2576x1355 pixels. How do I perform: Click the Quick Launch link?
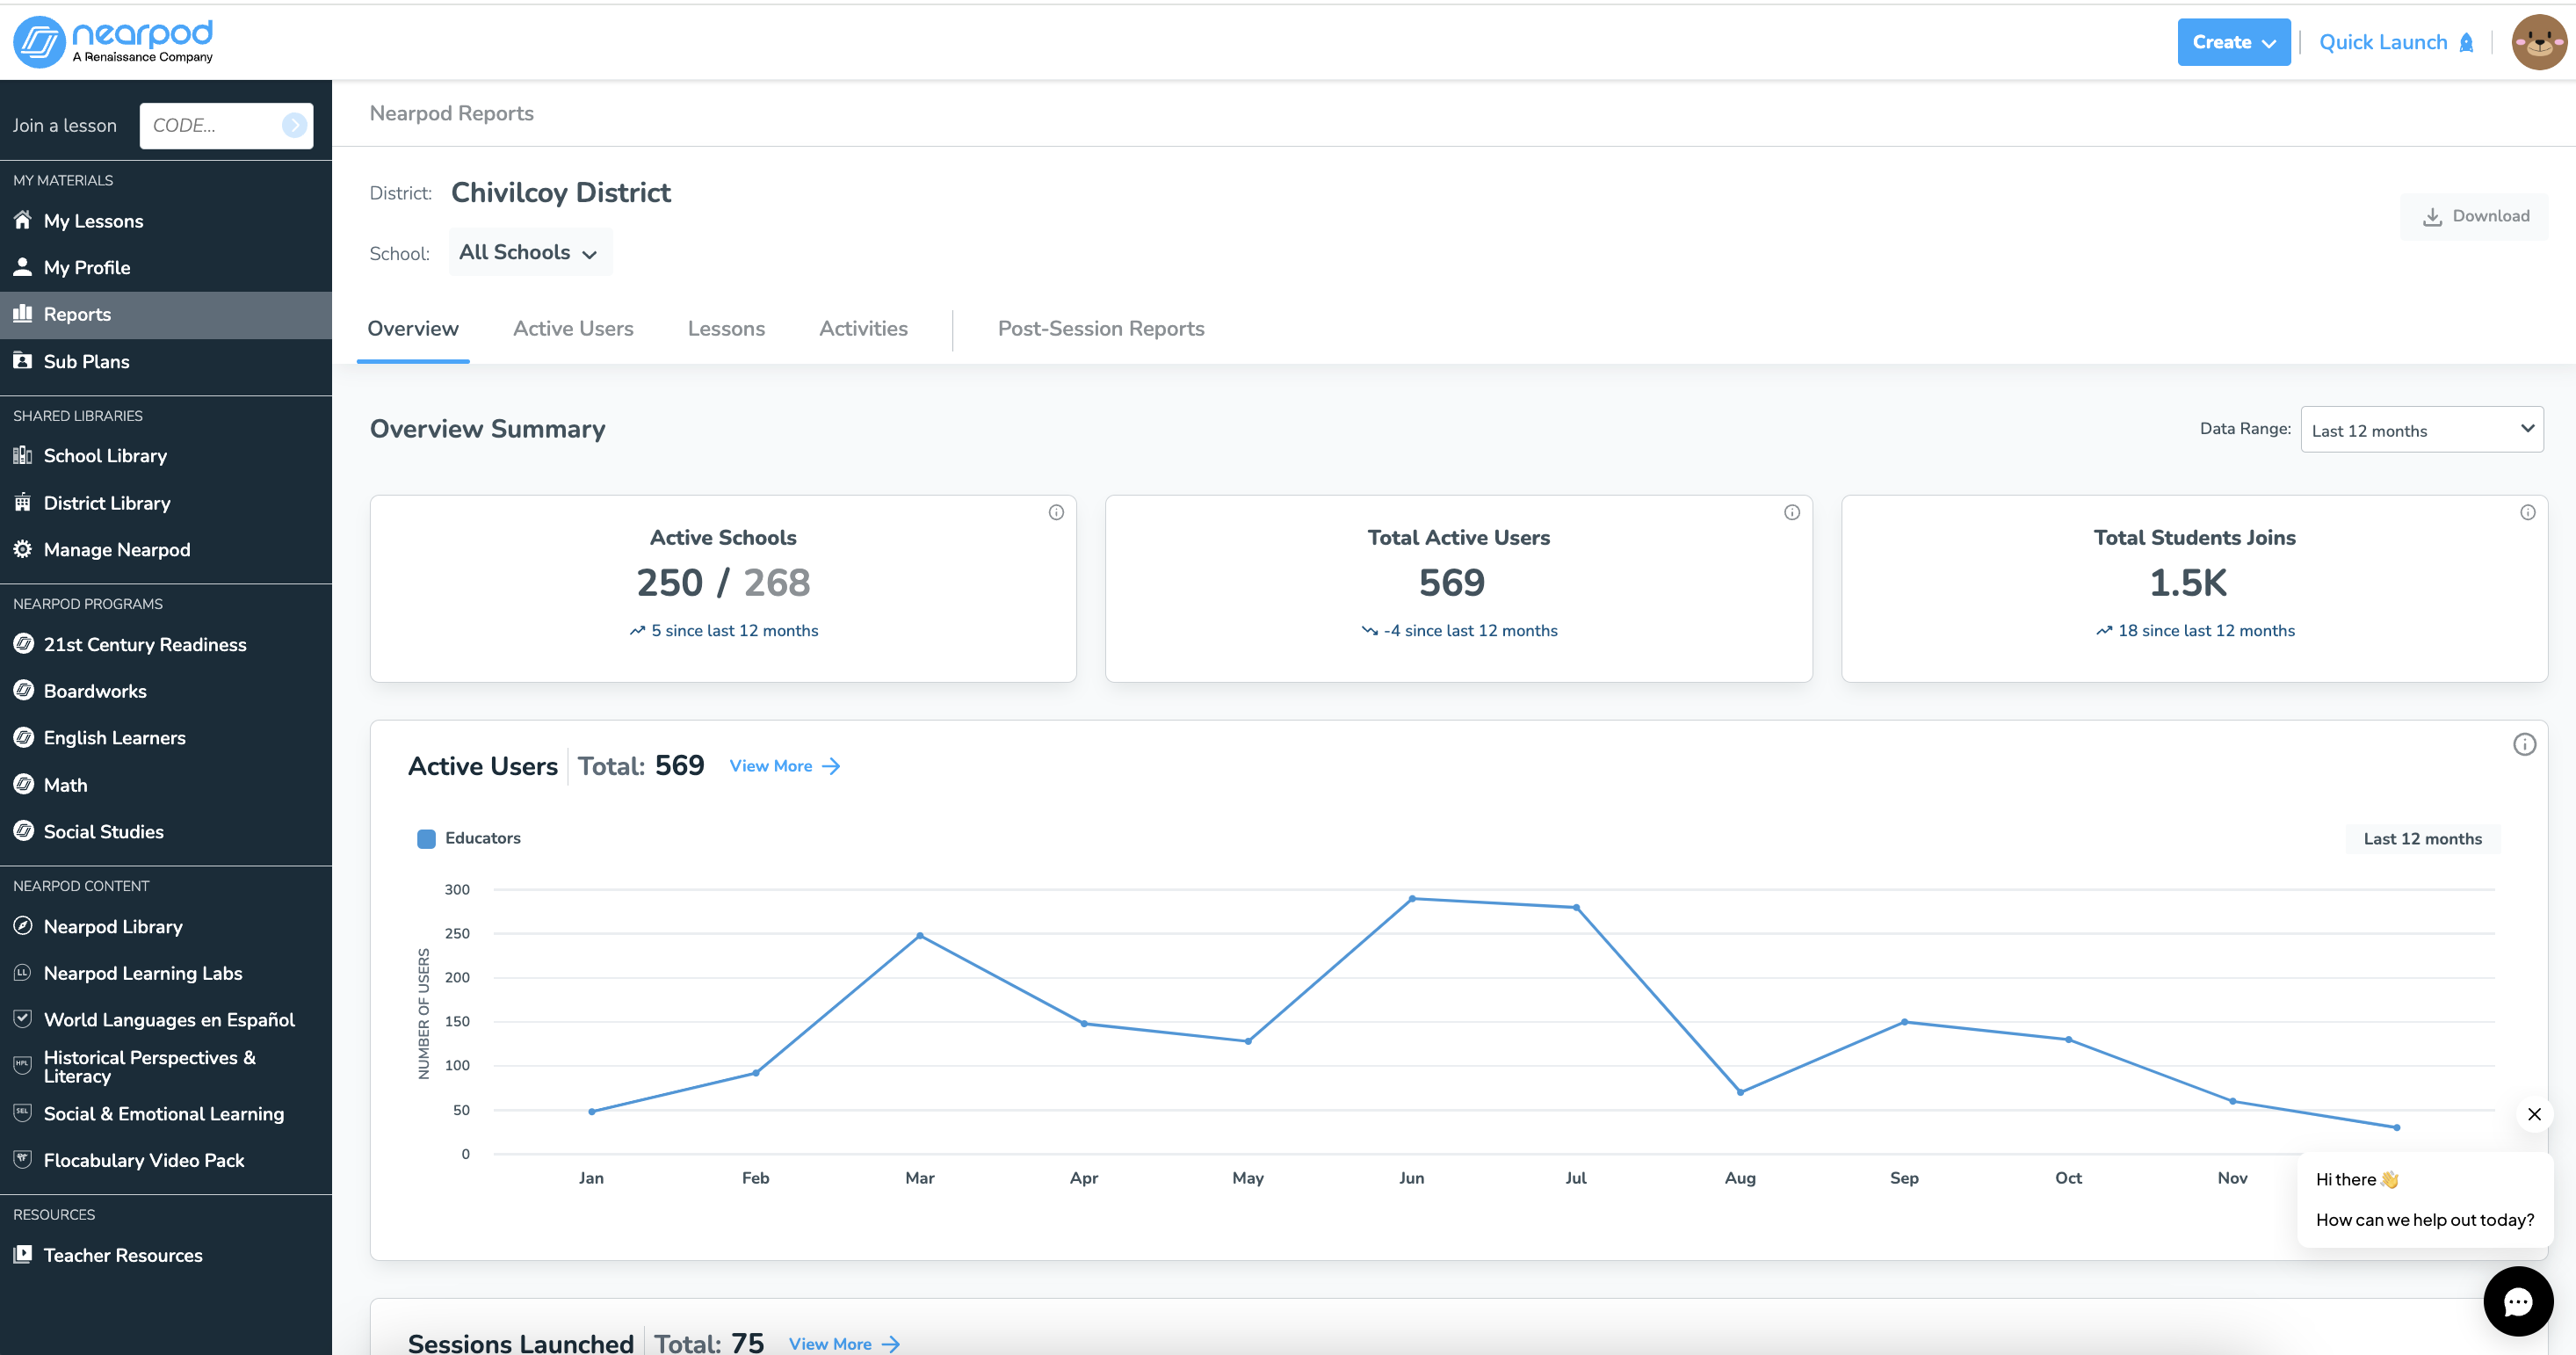2396,42
